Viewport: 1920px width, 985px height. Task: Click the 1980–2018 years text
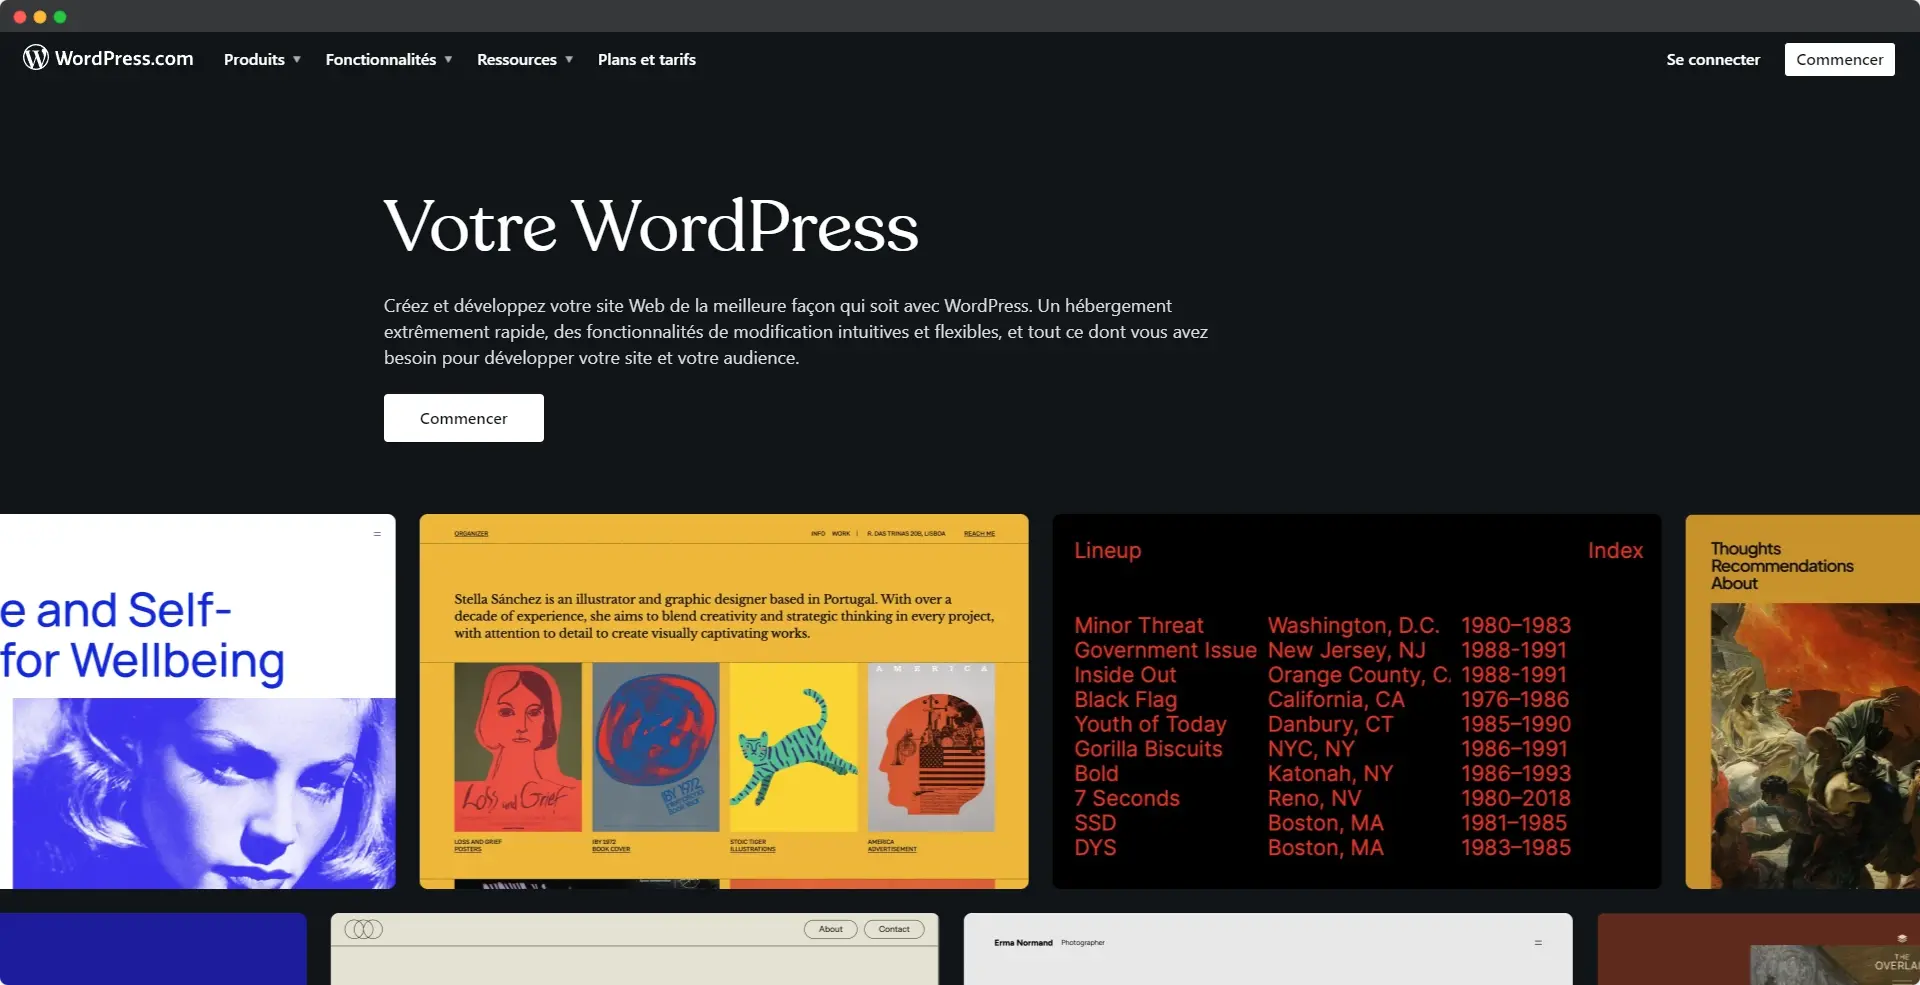click(1516, 798)
